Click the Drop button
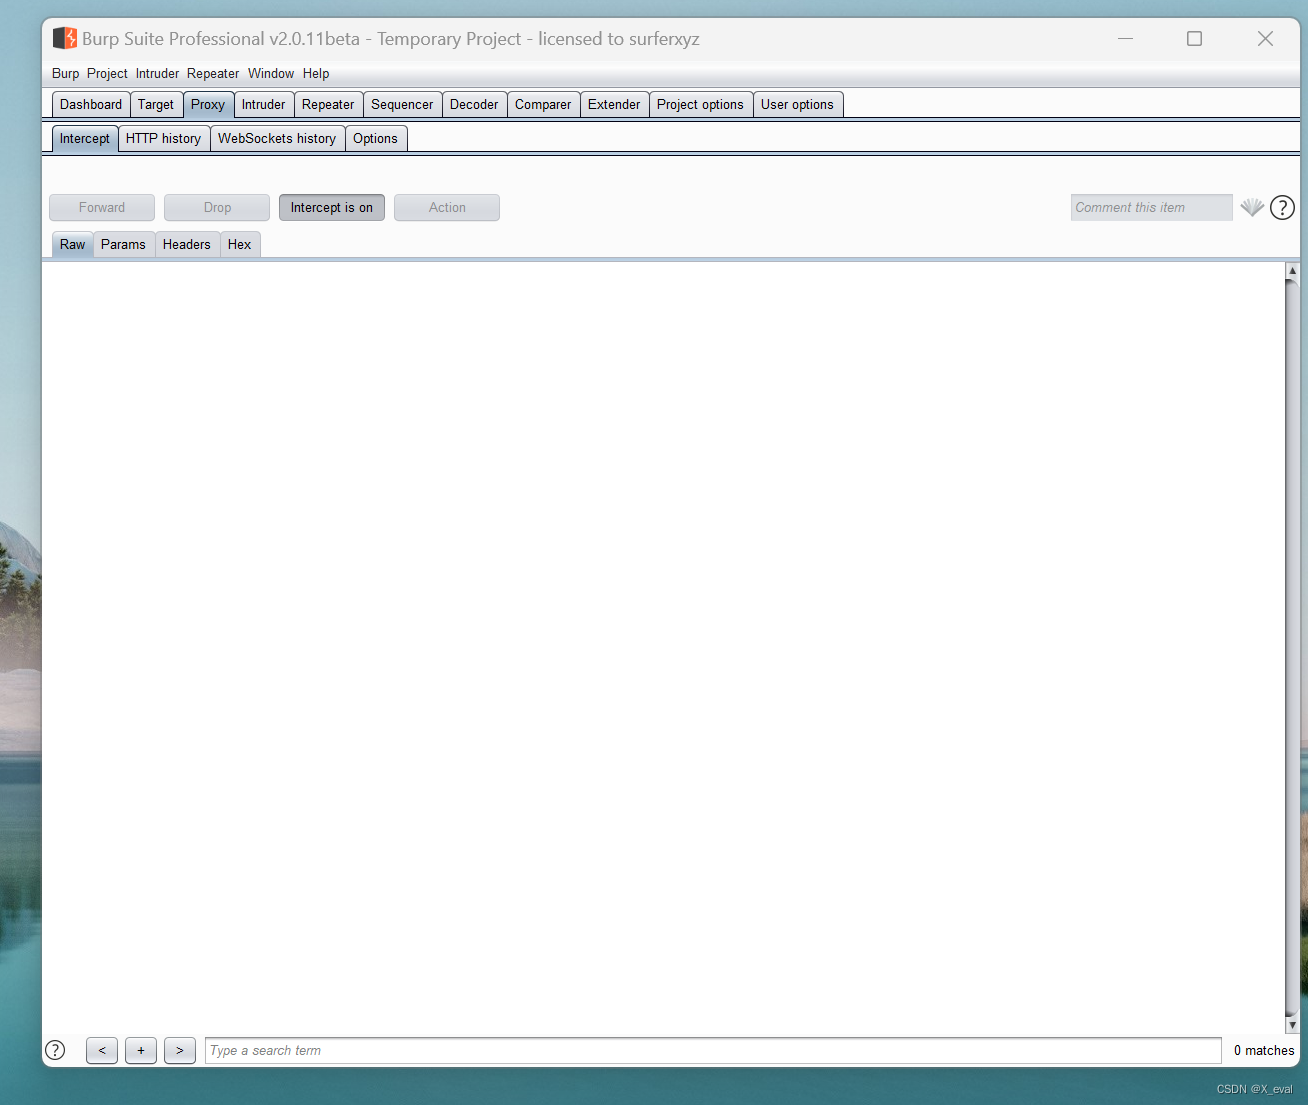The width and height of the screenshot is (1308, 1105). (x=217, y=207)
